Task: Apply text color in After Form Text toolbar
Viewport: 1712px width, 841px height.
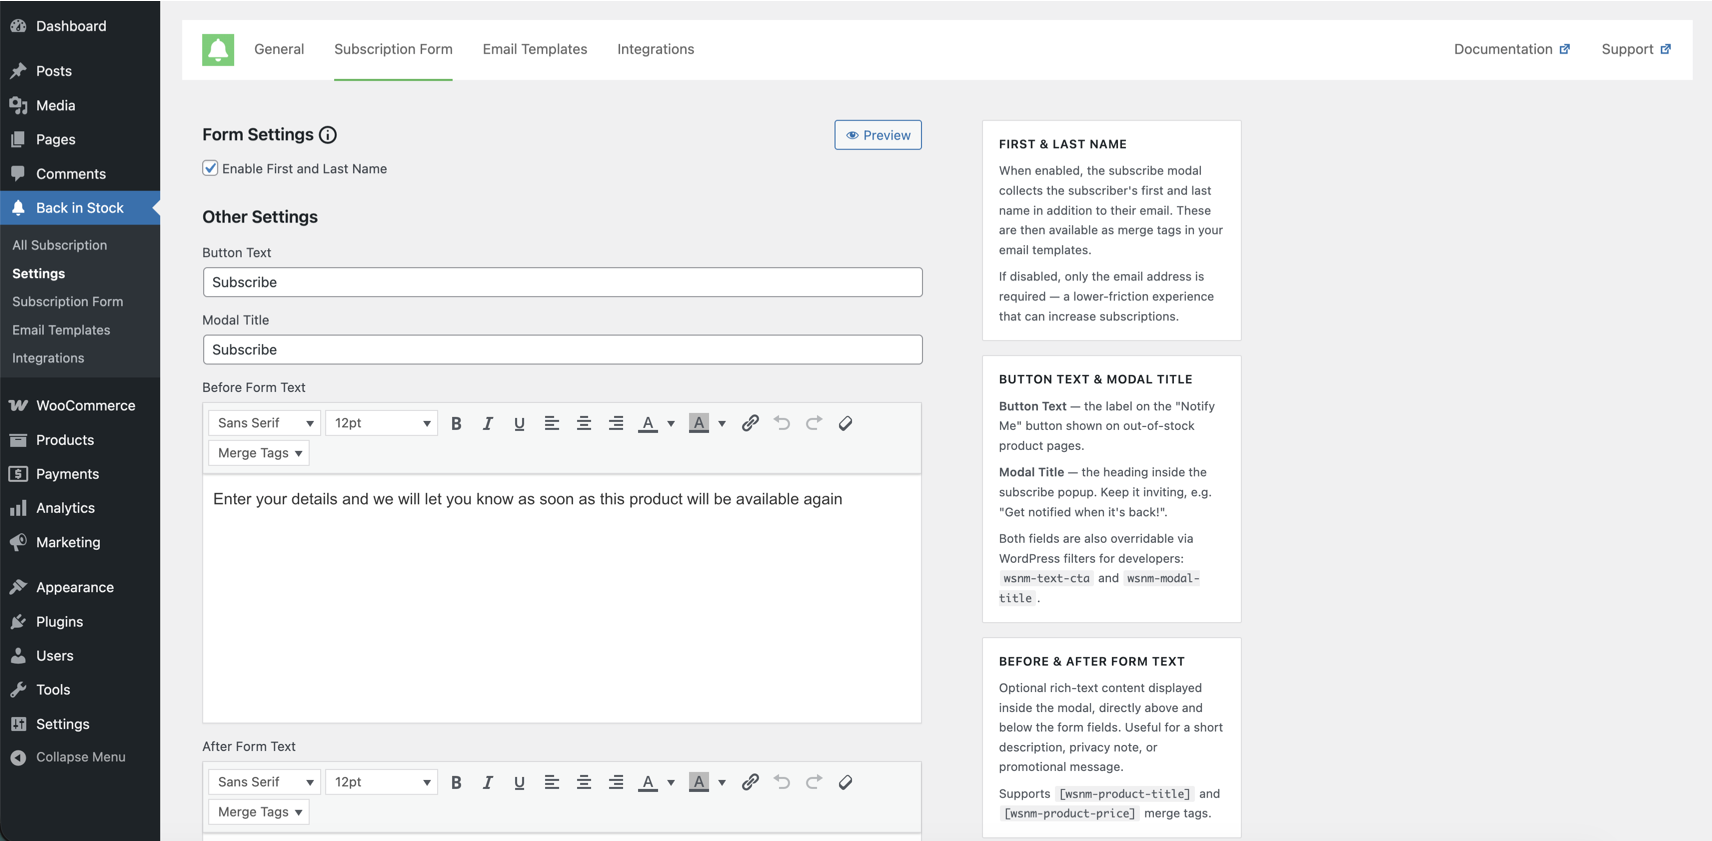Action: (648, 782)
